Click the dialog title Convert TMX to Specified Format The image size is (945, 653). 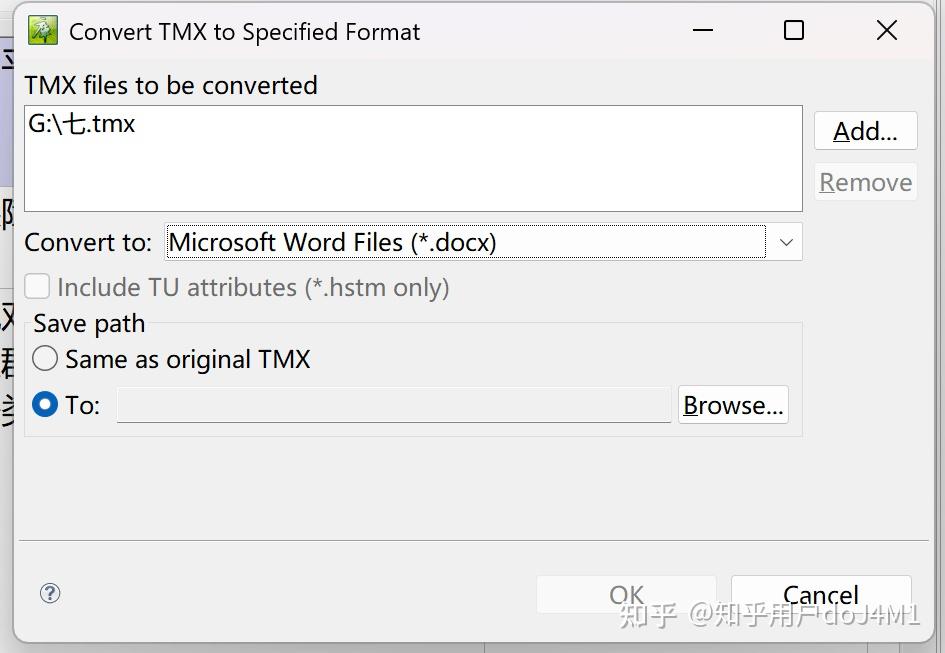click(243, 31)
